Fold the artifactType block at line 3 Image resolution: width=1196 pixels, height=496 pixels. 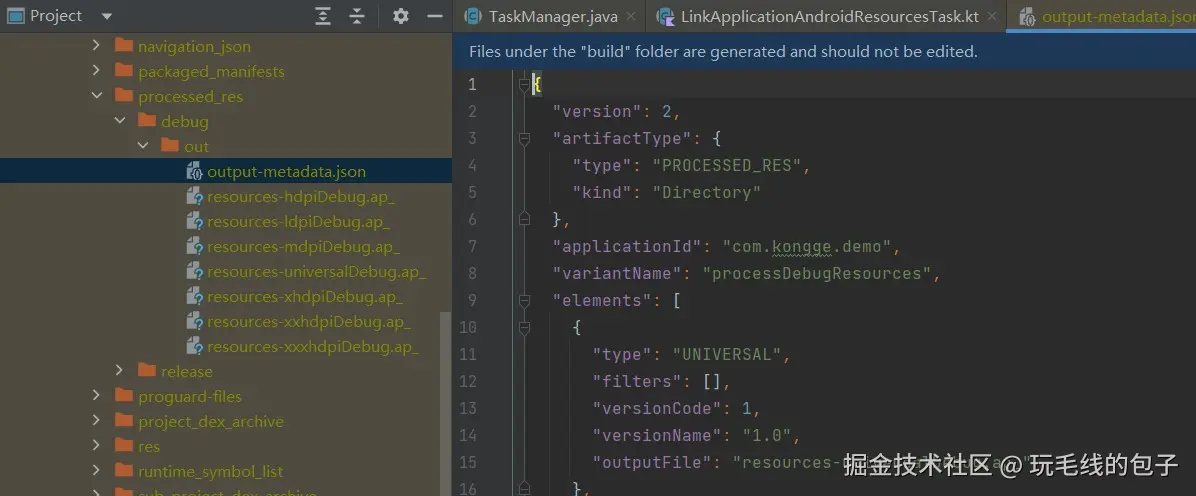pos(524,139)
